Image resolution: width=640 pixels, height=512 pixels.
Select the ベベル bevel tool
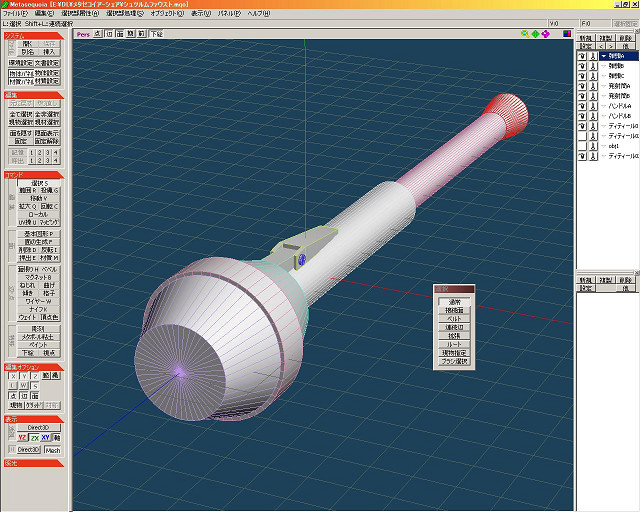point(50,269)
